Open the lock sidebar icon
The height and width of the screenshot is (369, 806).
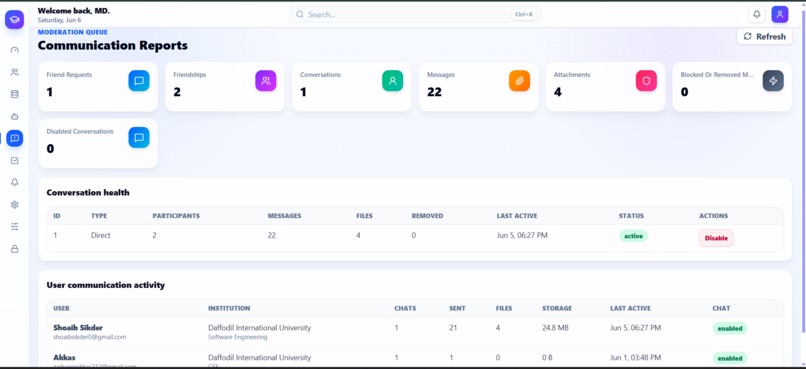tap(14, 249)
